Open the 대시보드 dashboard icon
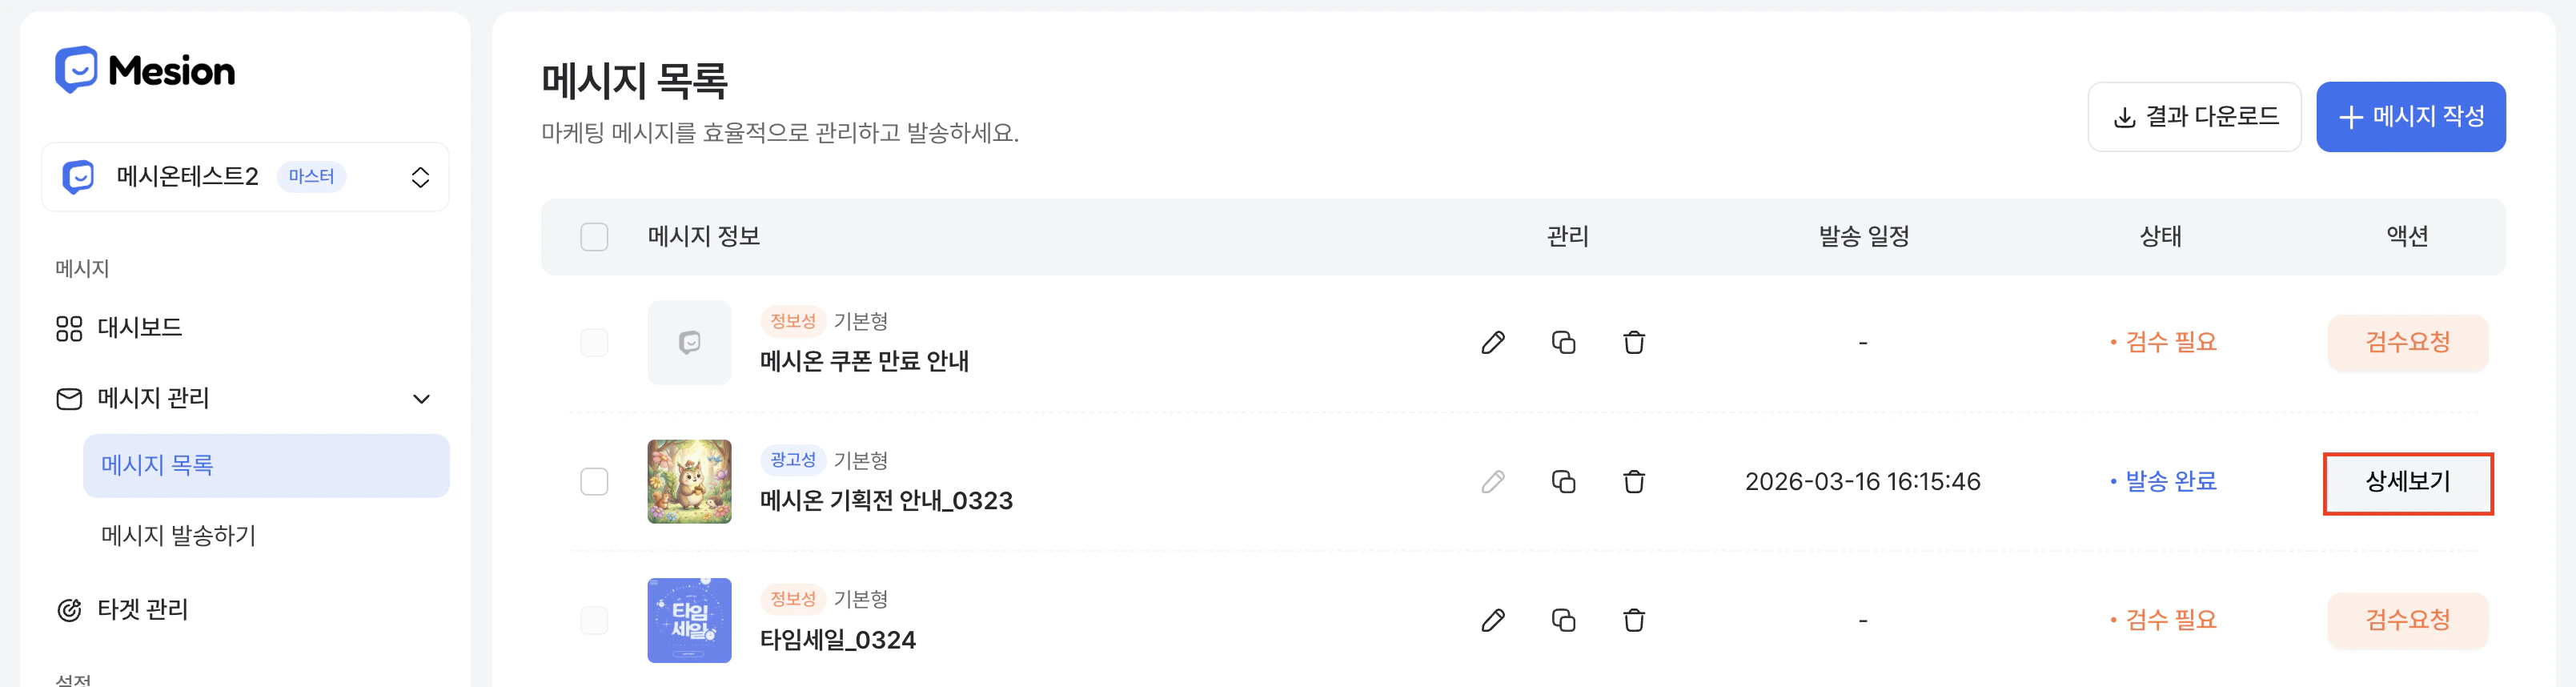This screenshot has height=687, width=2576. pos(68,327)
